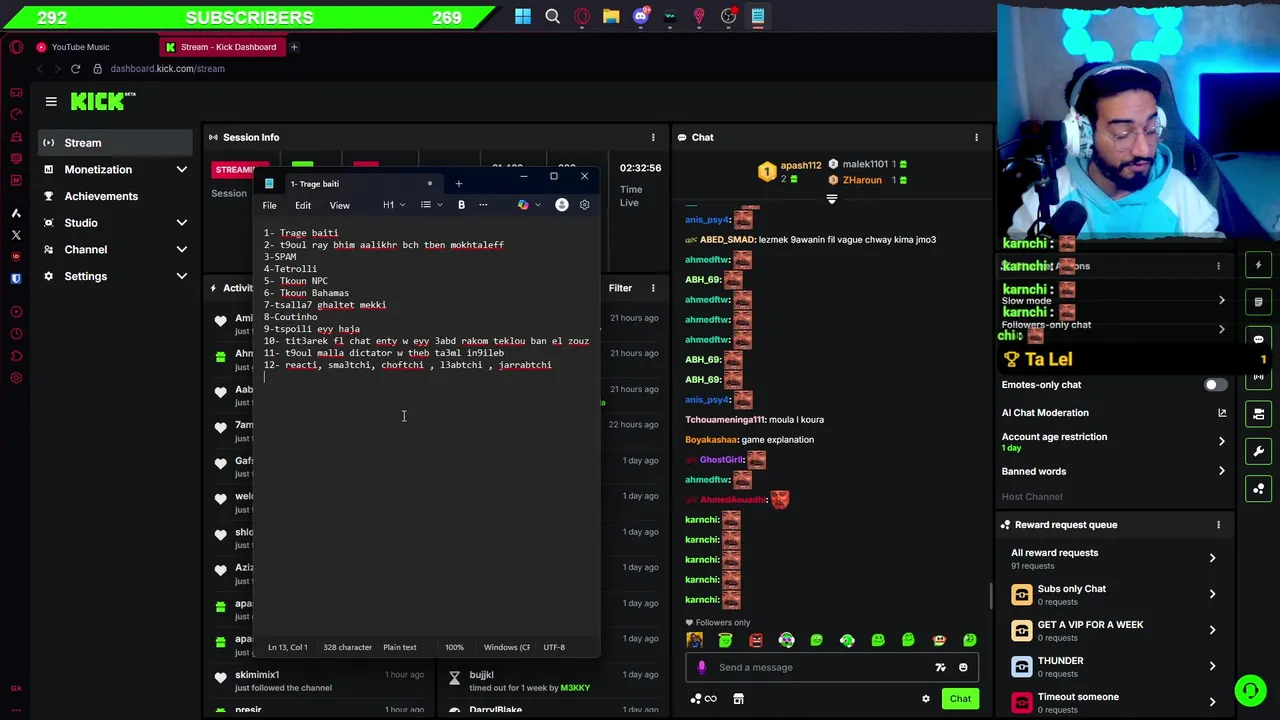Expand the Settings section
Screen dimensions: 1280x720
click(x=115, y=276)
